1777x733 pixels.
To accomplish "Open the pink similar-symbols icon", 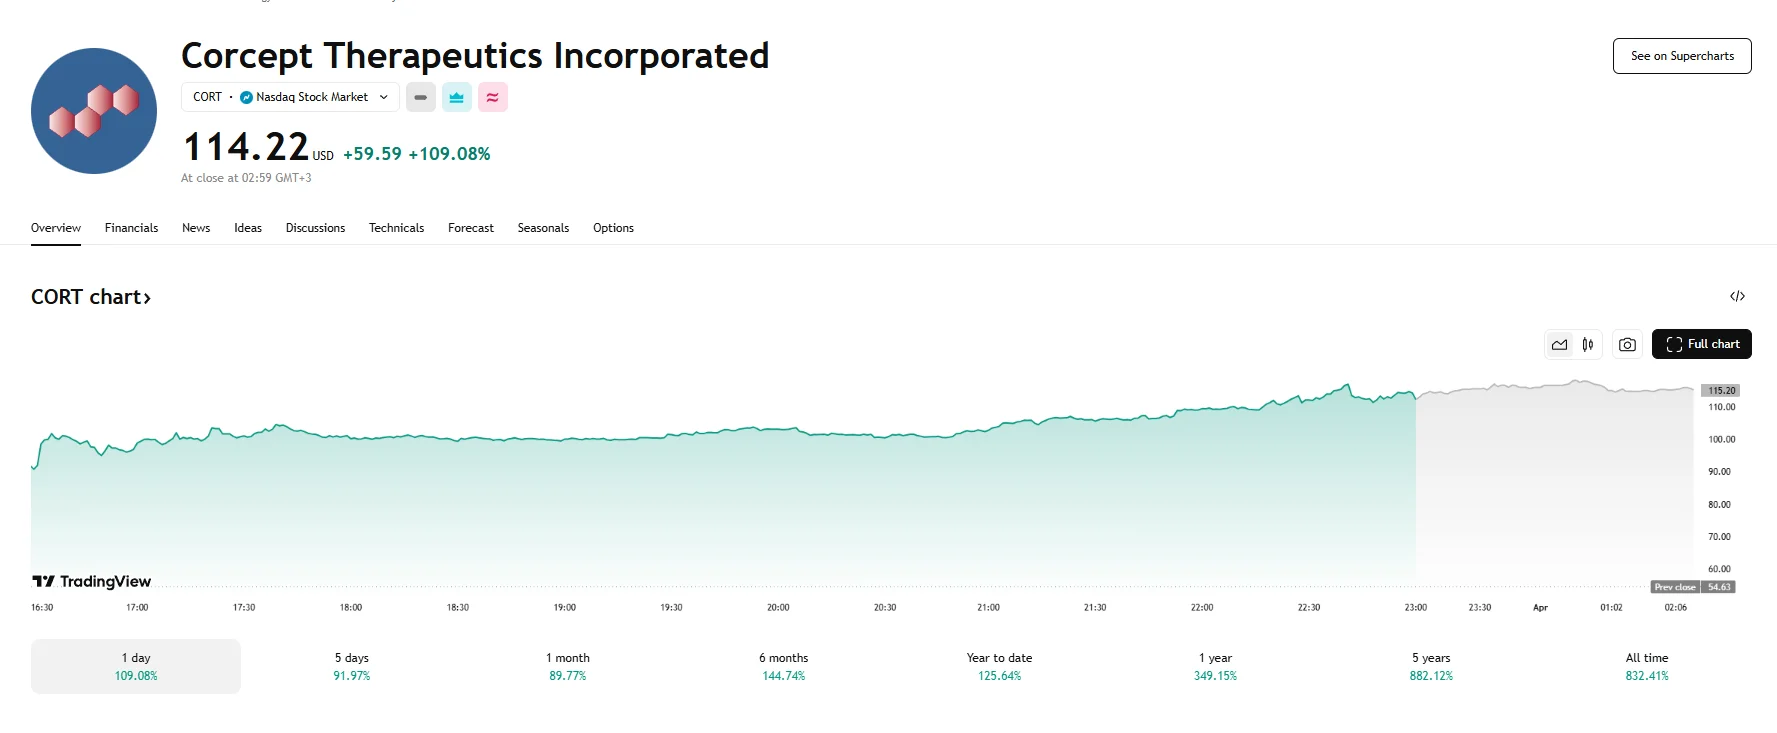I will tap(492, 97).
